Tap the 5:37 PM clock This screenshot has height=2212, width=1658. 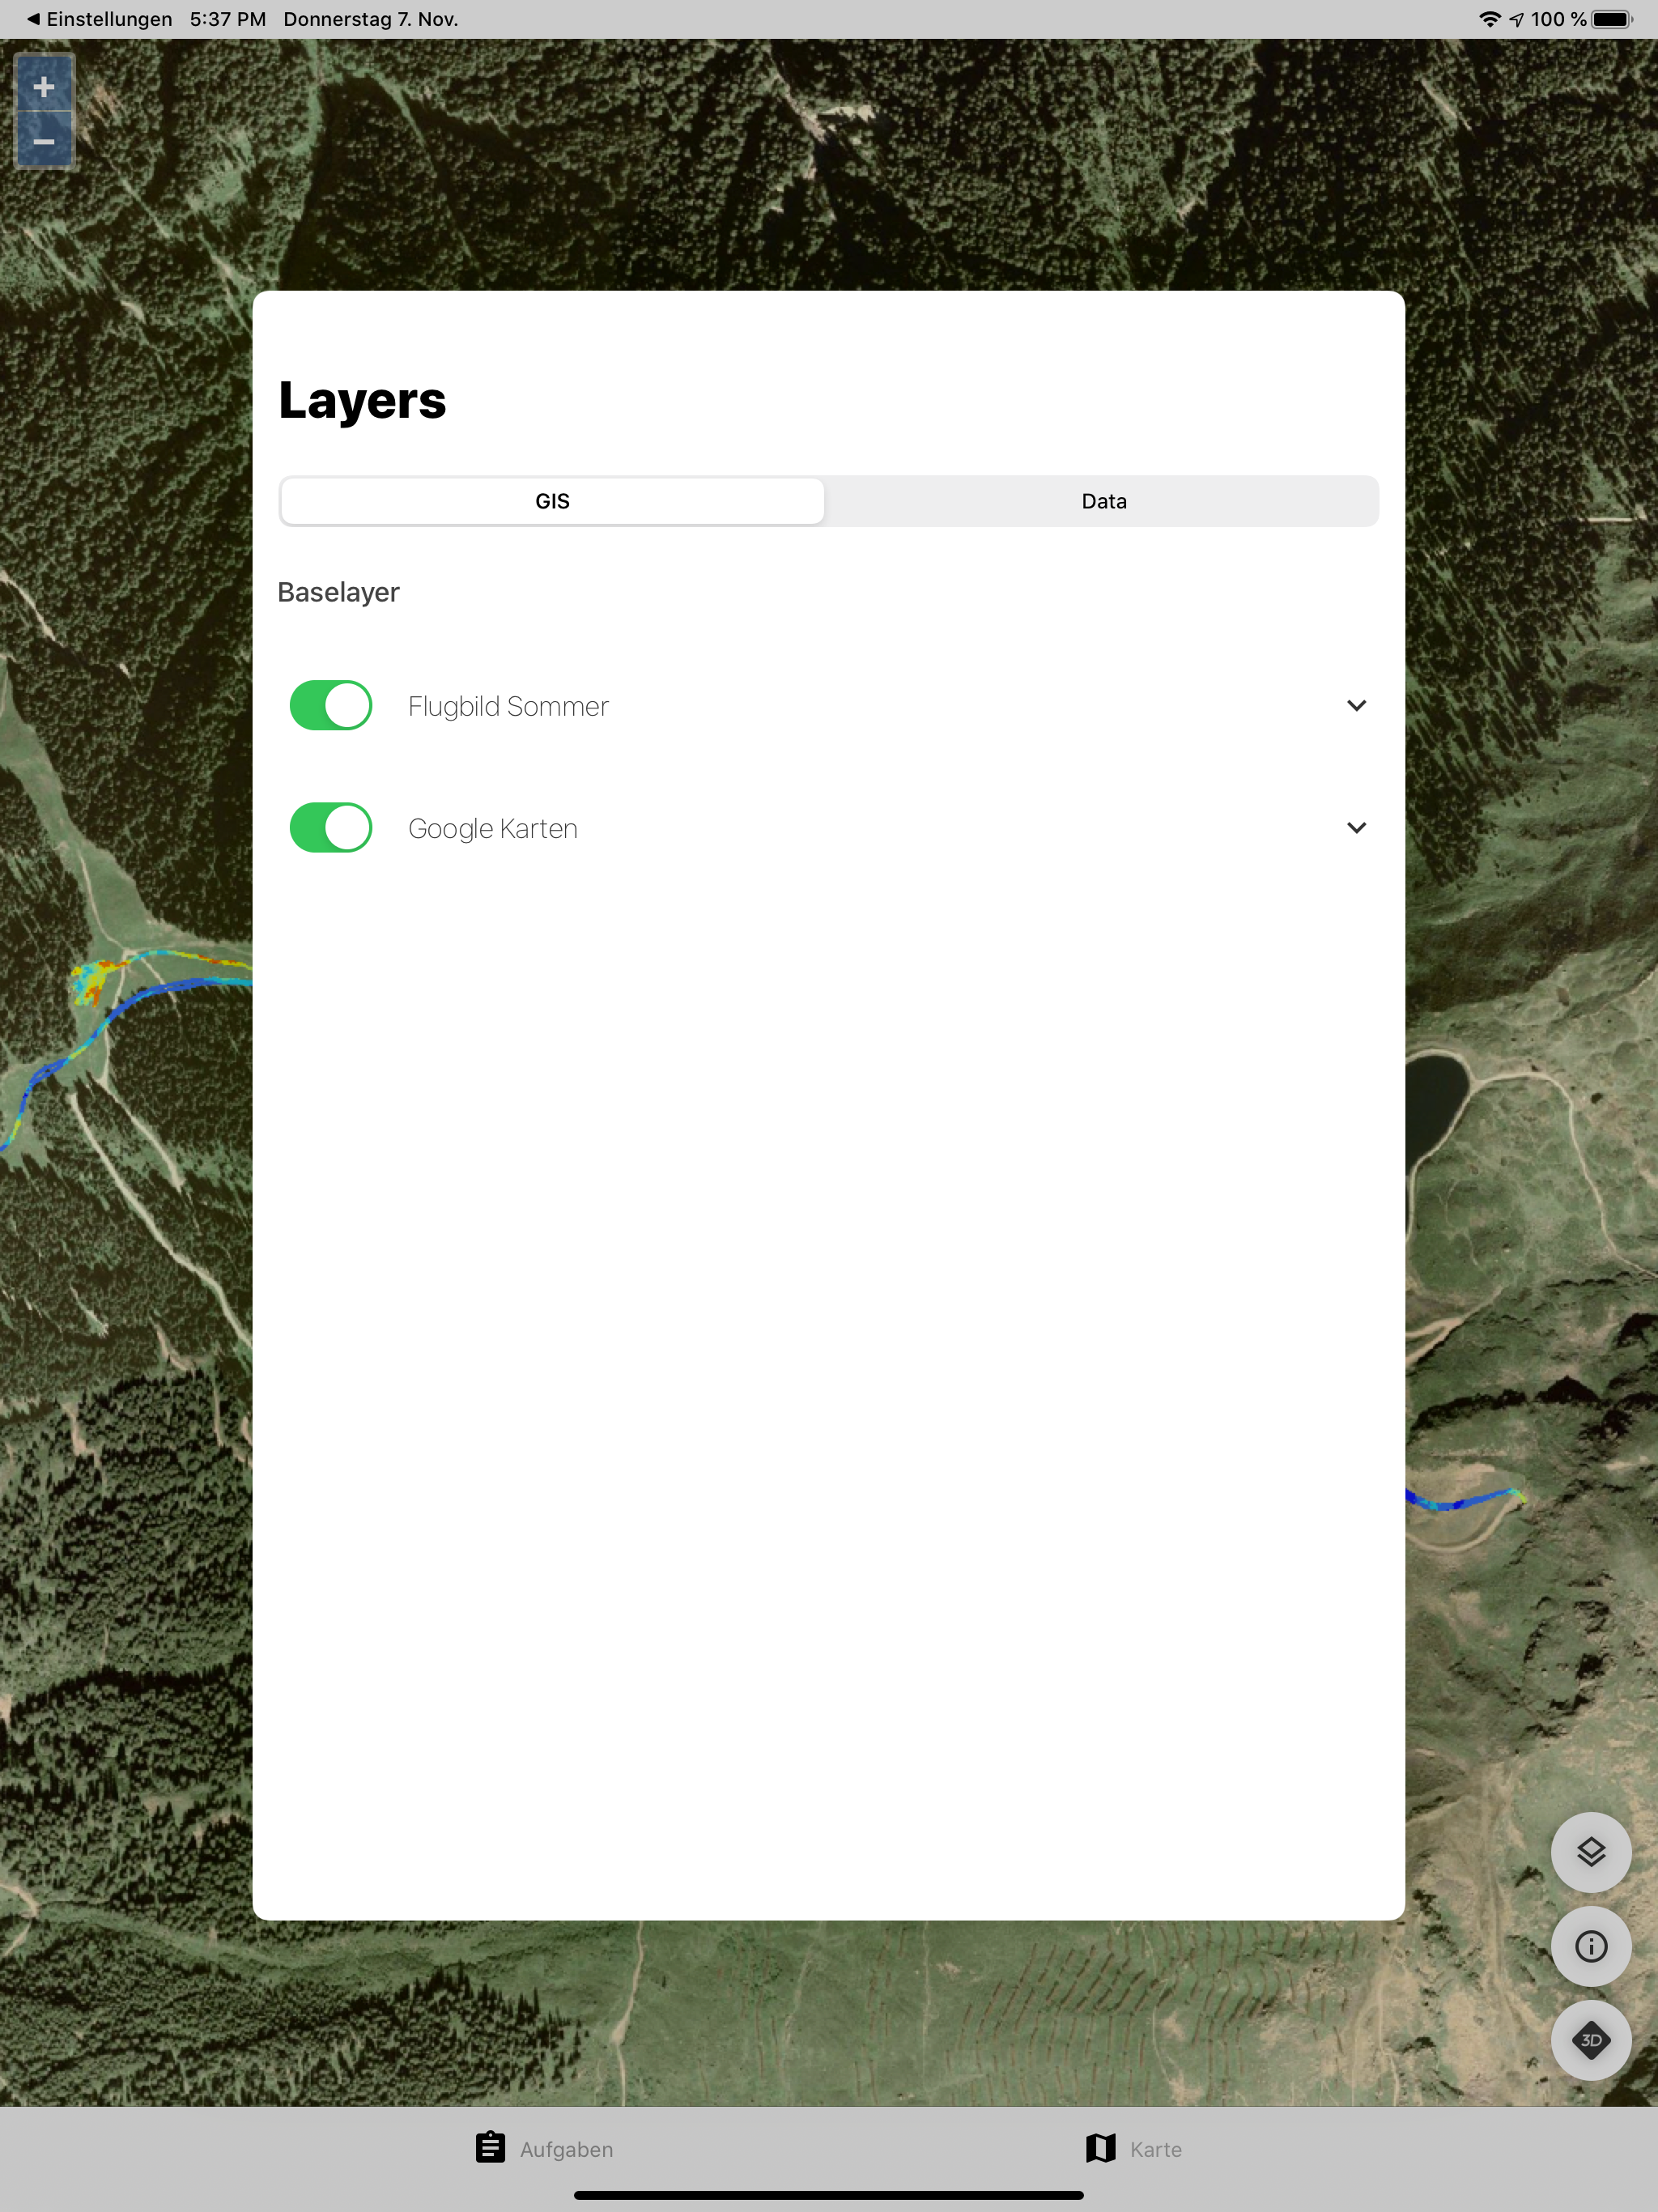[x=228, y=19]
